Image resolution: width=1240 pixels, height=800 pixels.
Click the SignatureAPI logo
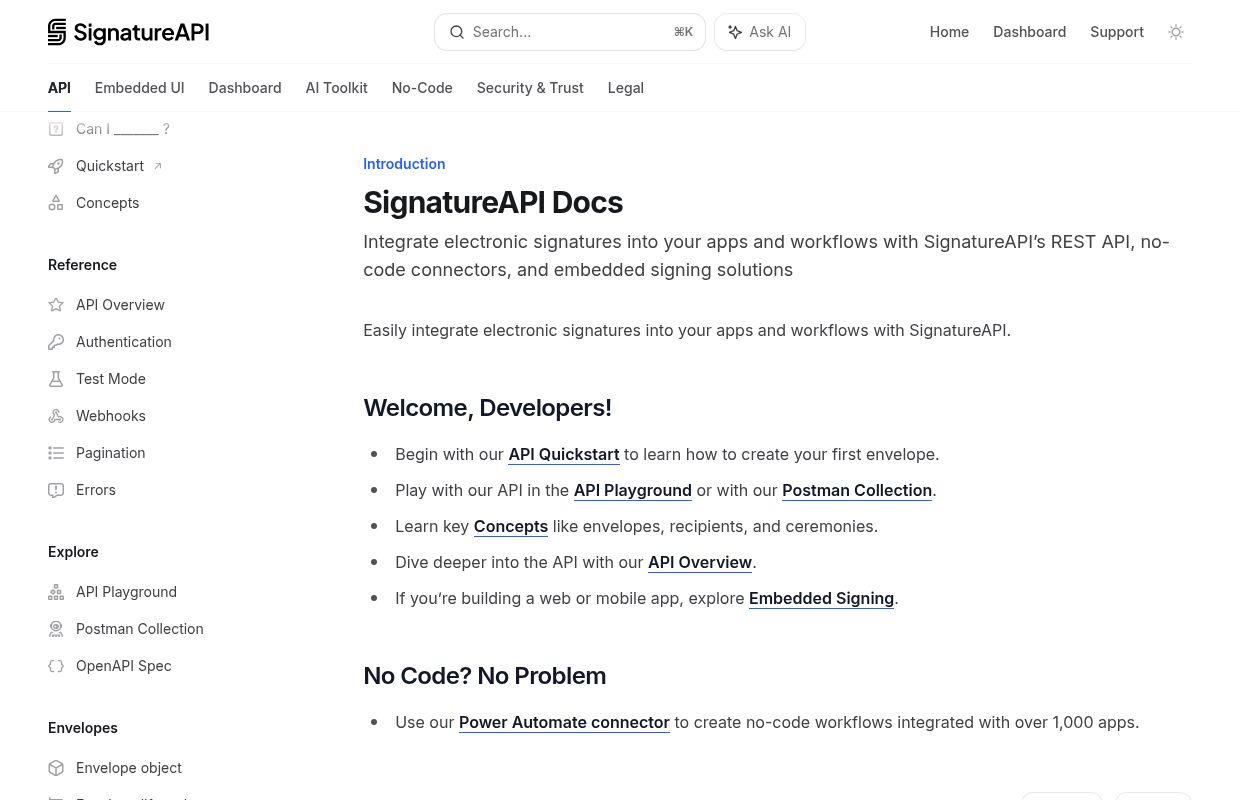(128, 32)
